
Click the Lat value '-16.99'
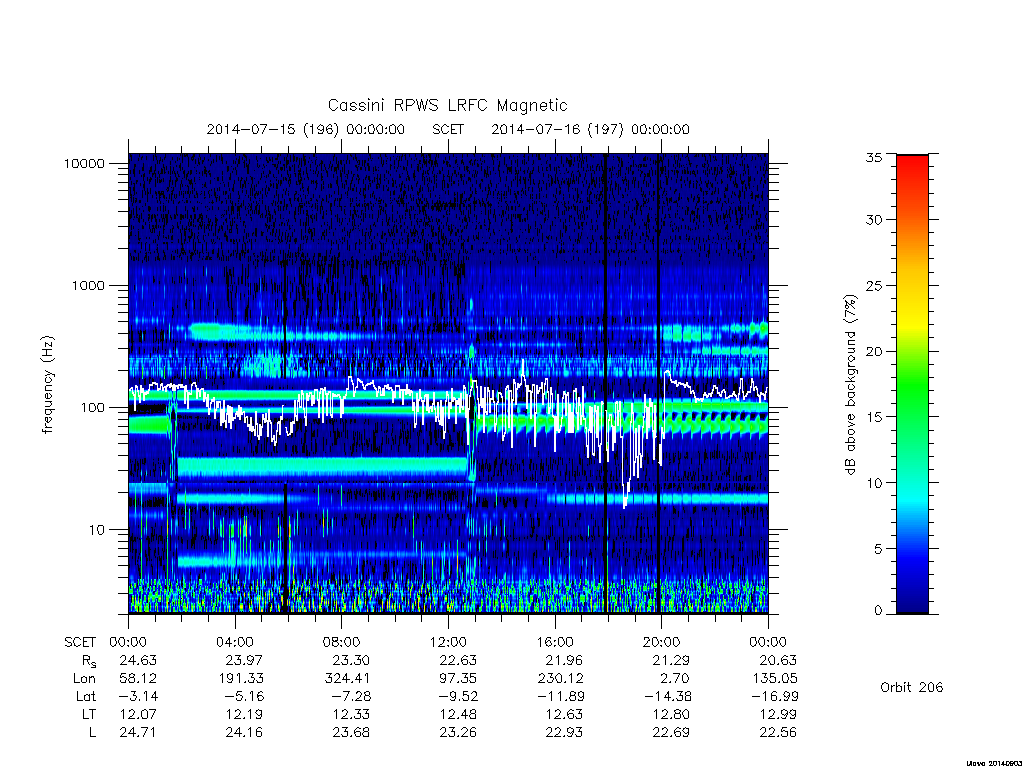pos(775,697)
